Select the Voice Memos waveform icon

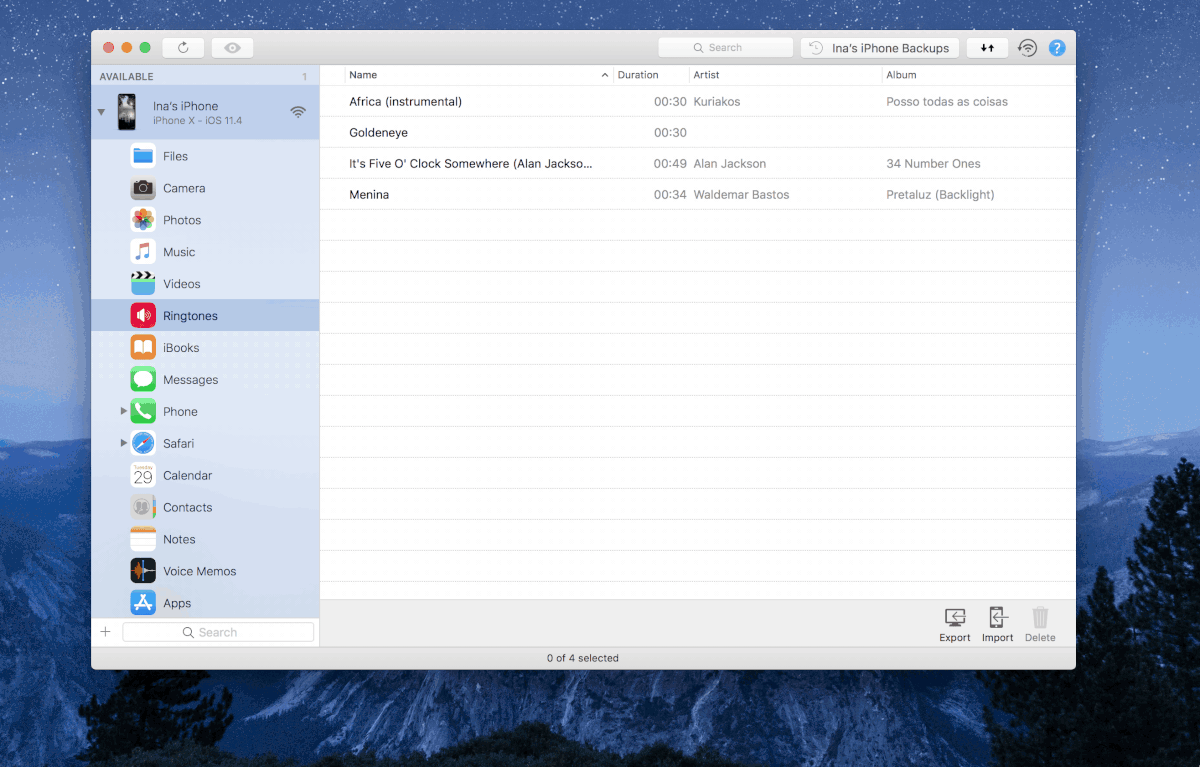143,571
